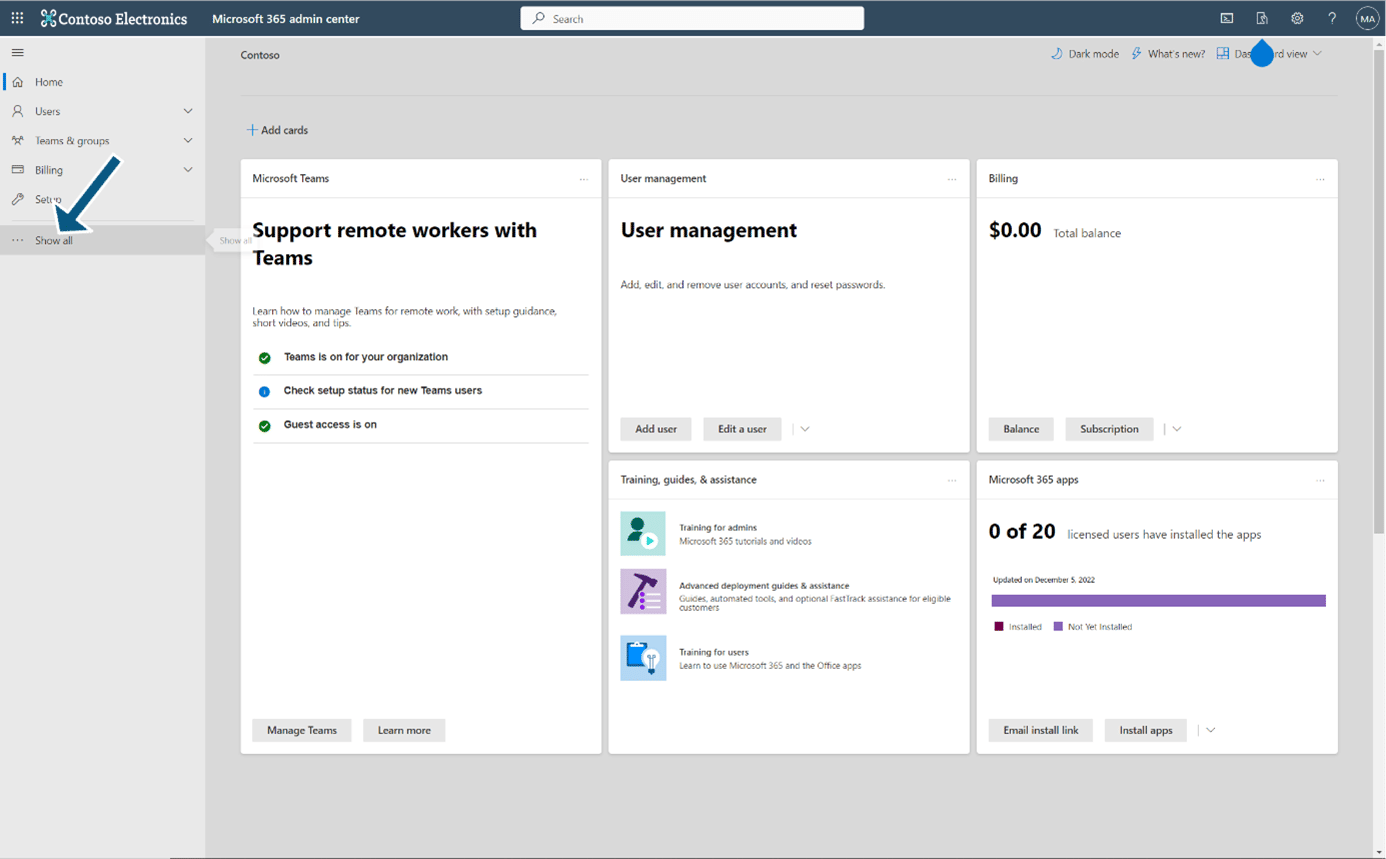Open the MA account avatar
The height and width of the screenshot is (859, 1386).
click(1367, 17)
